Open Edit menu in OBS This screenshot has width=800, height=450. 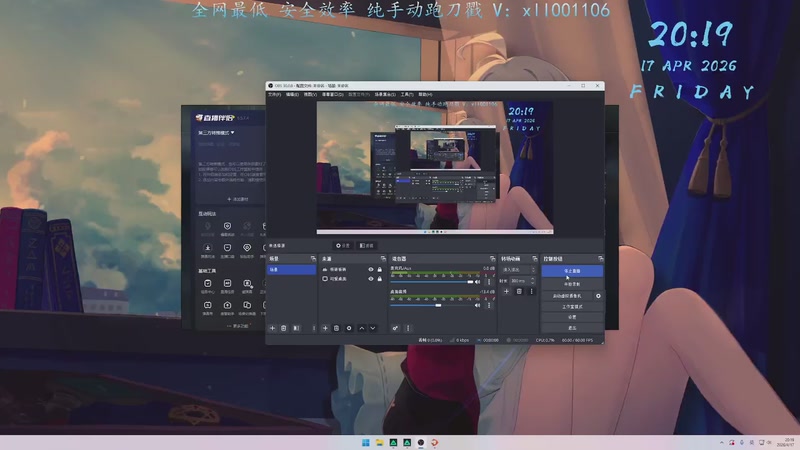pos(292,94)
